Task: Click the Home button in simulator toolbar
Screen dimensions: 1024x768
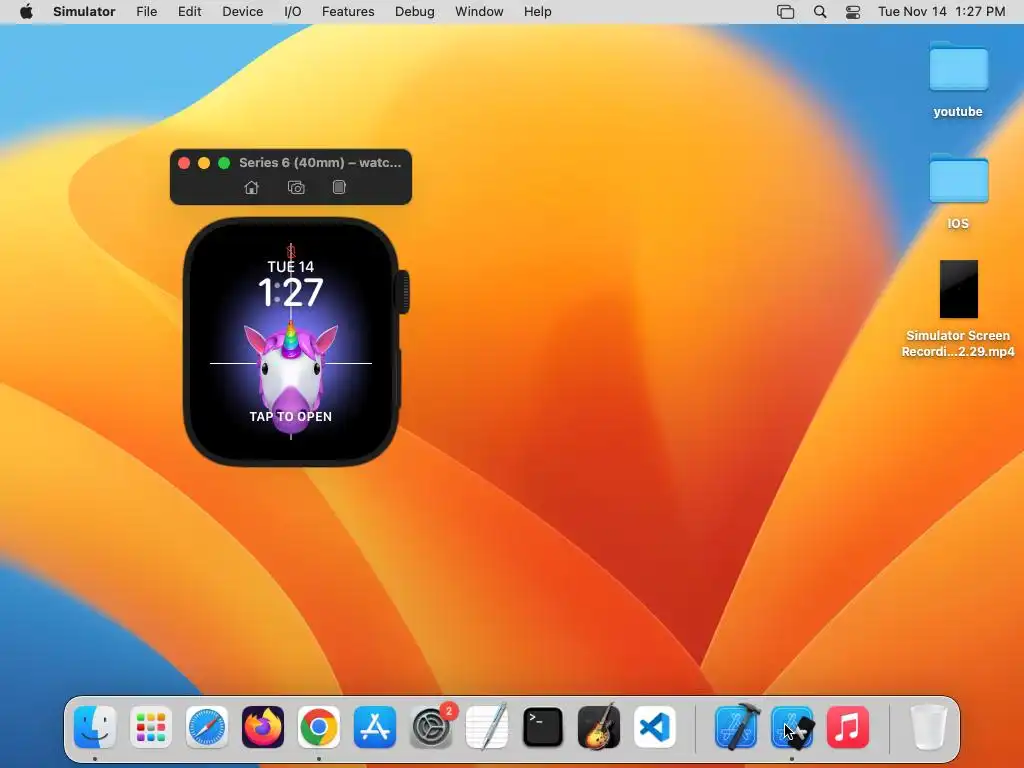Action: point(251,188)
